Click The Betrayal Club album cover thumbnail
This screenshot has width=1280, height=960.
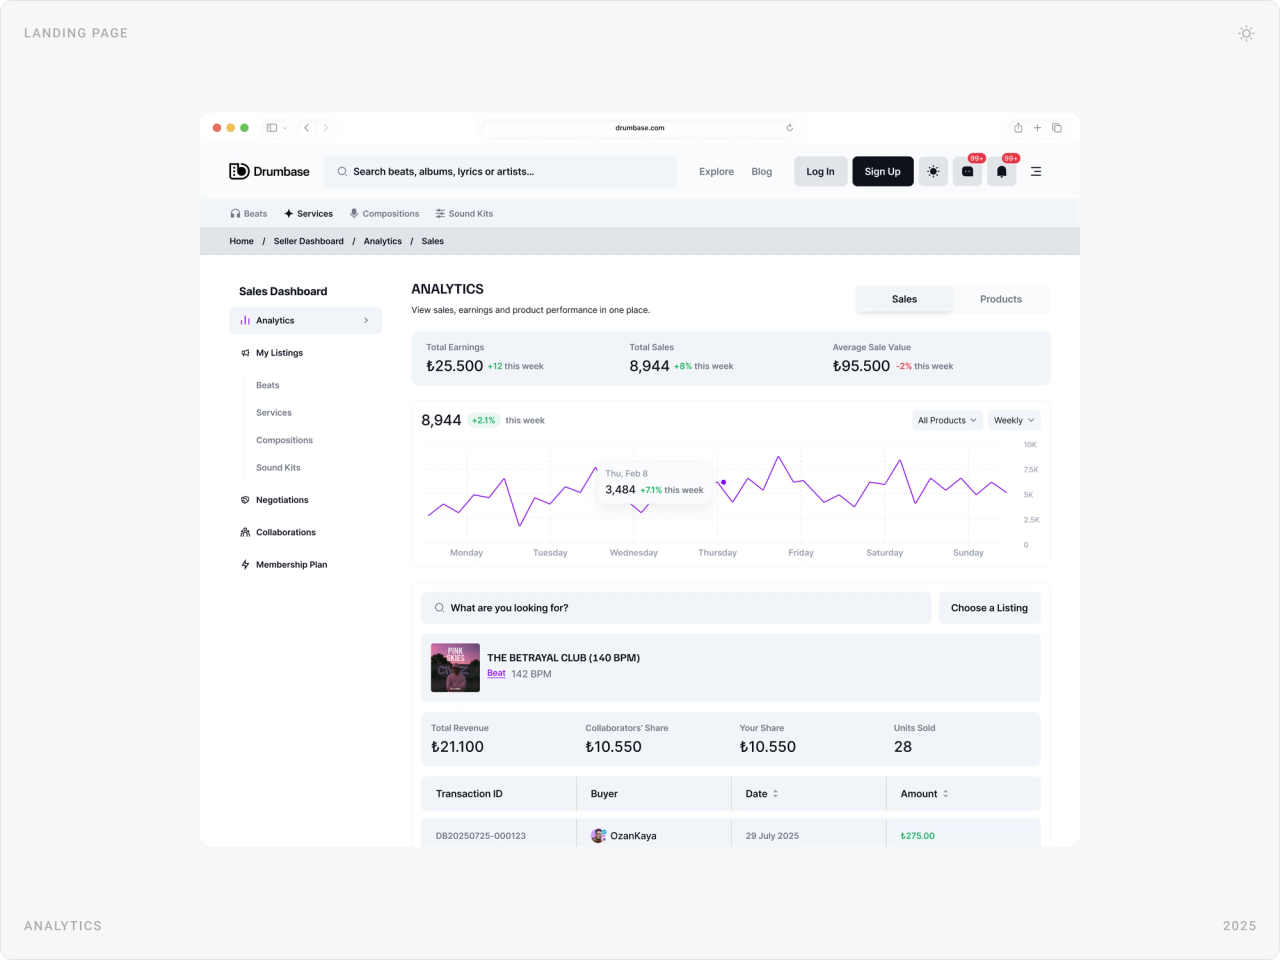click(455, 667)
